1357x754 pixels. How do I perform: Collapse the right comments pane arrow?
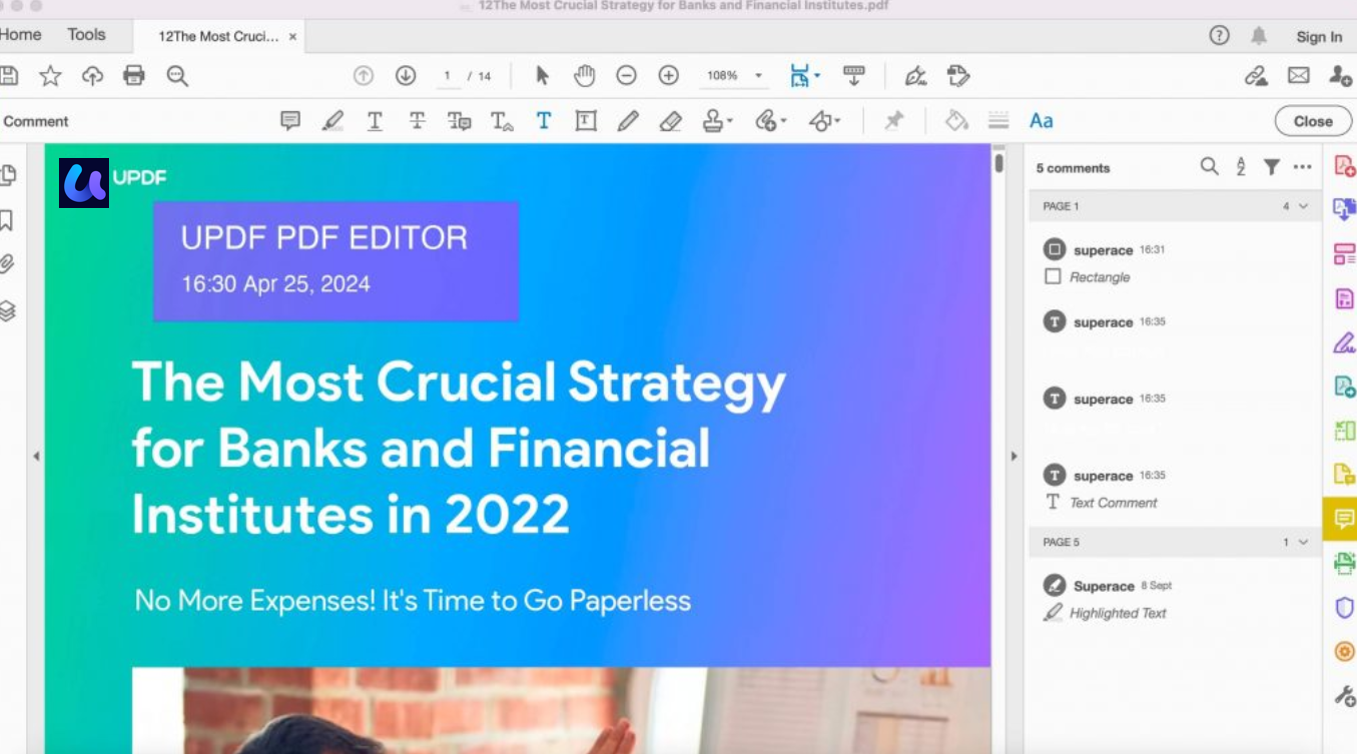[x=1013, y=456]
